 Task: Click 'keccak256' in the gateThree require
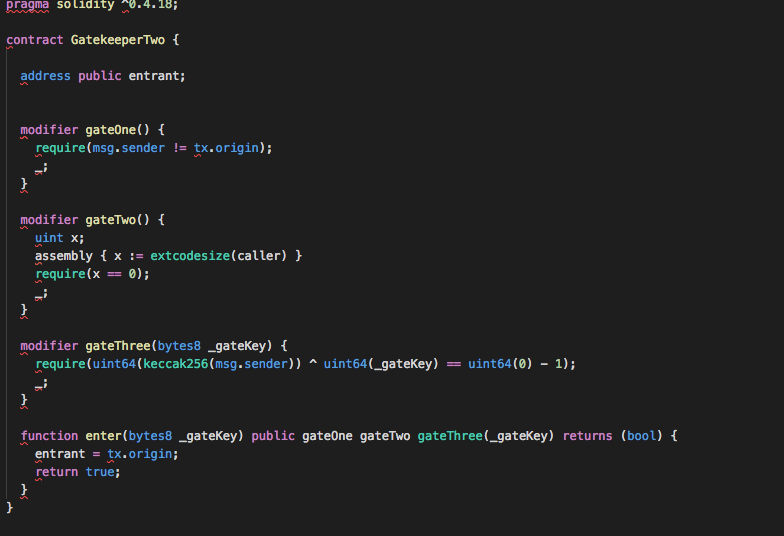(x=176, y=364)
